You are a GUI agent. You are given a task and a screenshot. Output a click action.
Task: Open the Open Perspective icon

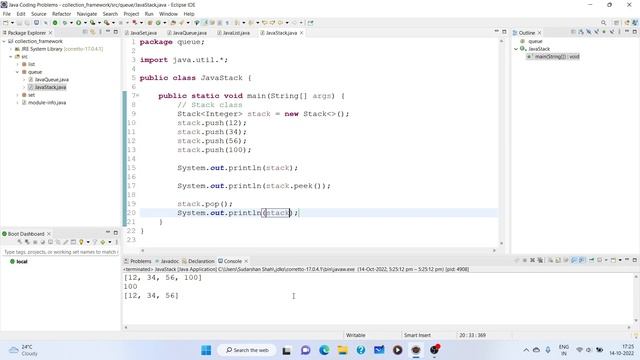[616, 23]
